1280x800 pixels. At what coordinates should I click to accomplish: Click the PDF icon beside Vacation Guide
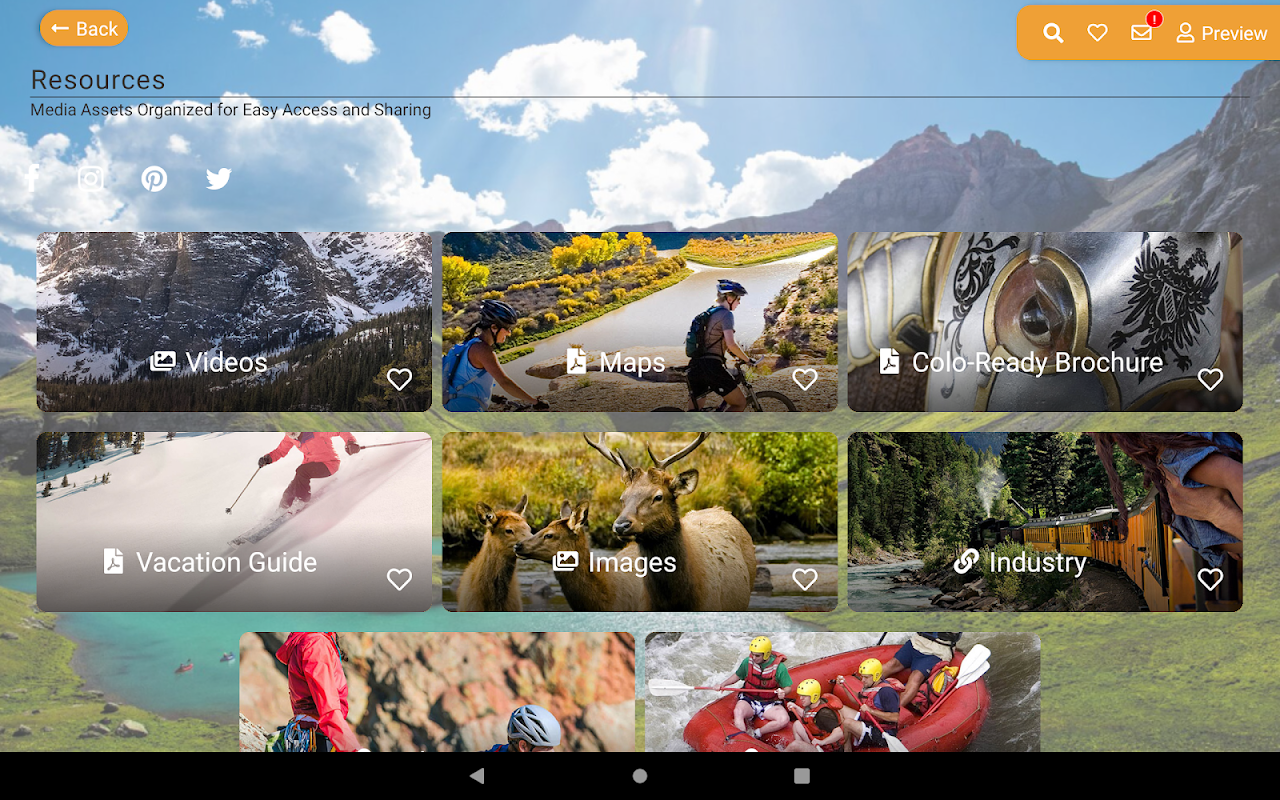(x=113, y=561)
